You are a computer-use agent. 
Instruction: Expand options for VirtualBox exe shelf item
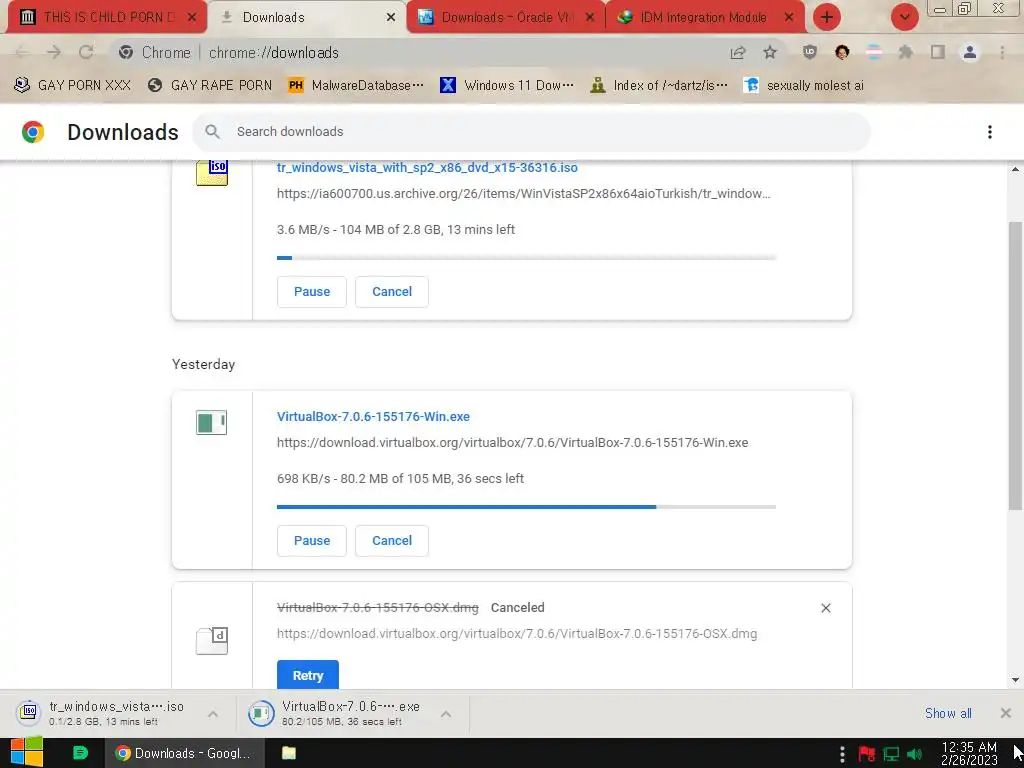click(446, 714)
